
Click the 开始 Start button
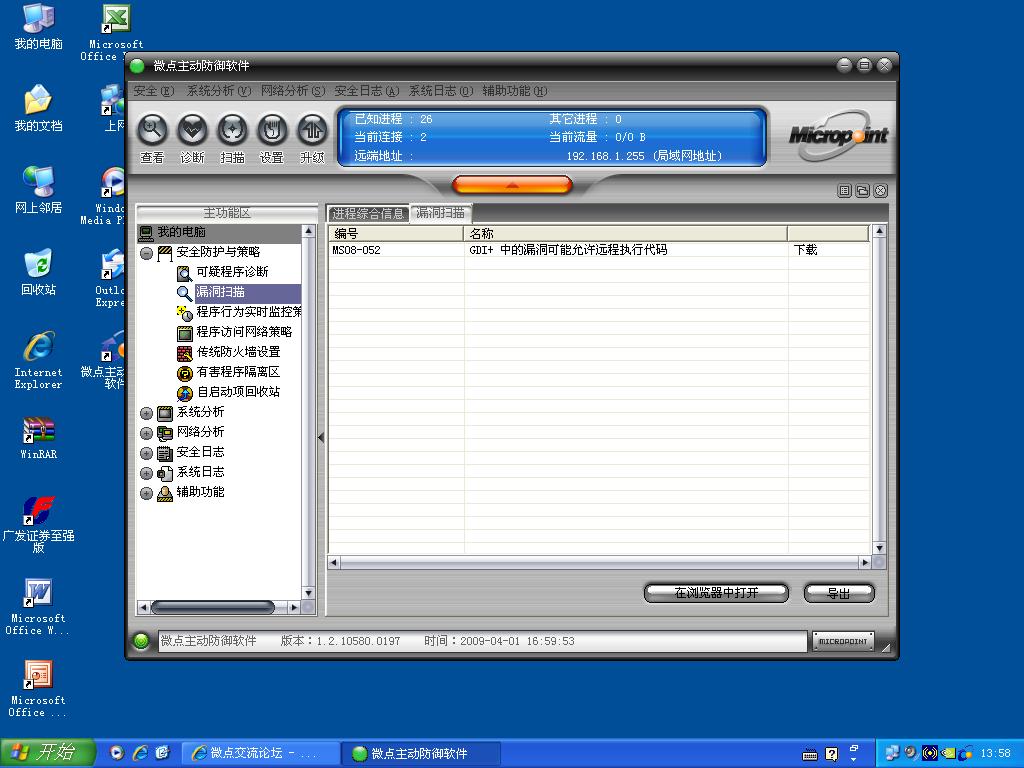[x=47, y=753]
